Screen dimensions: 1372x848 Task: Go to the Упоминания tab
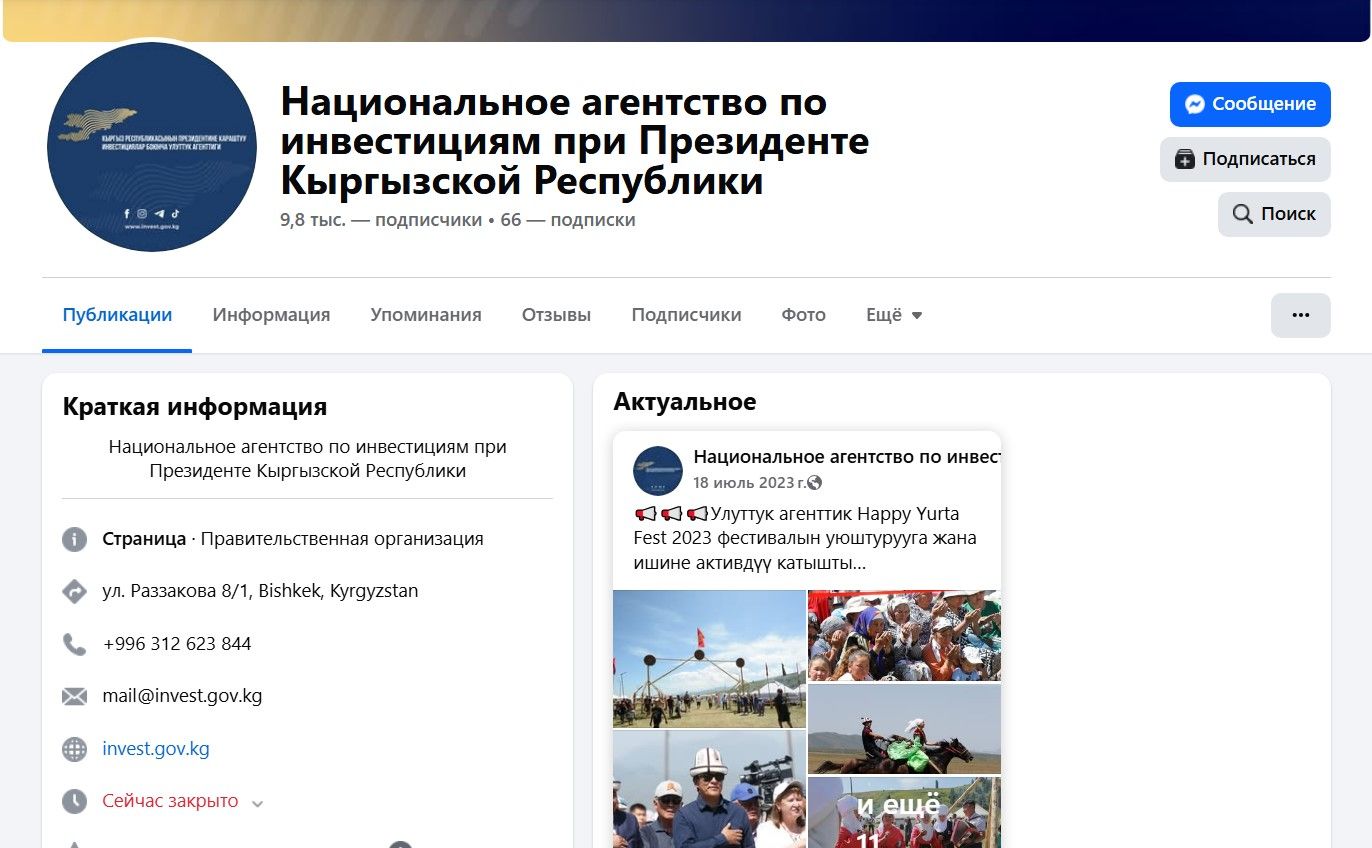[x=425, y=315]
